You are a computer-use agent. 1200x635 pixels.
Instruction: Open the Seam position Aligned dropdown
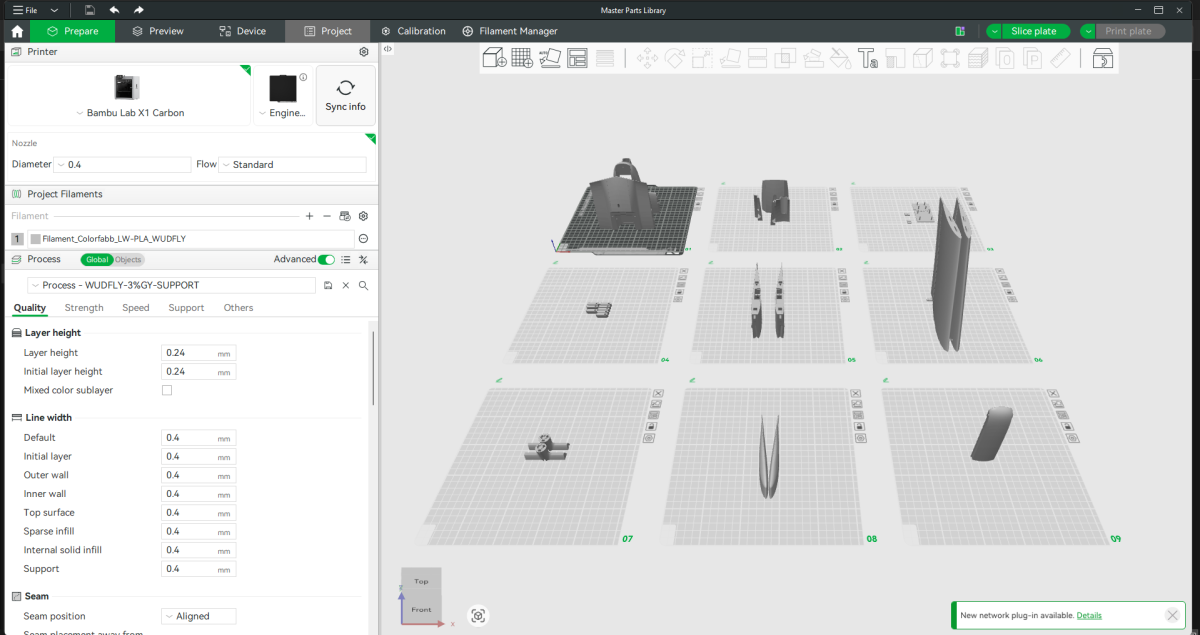pyautogui.click(x=199, y=616)
